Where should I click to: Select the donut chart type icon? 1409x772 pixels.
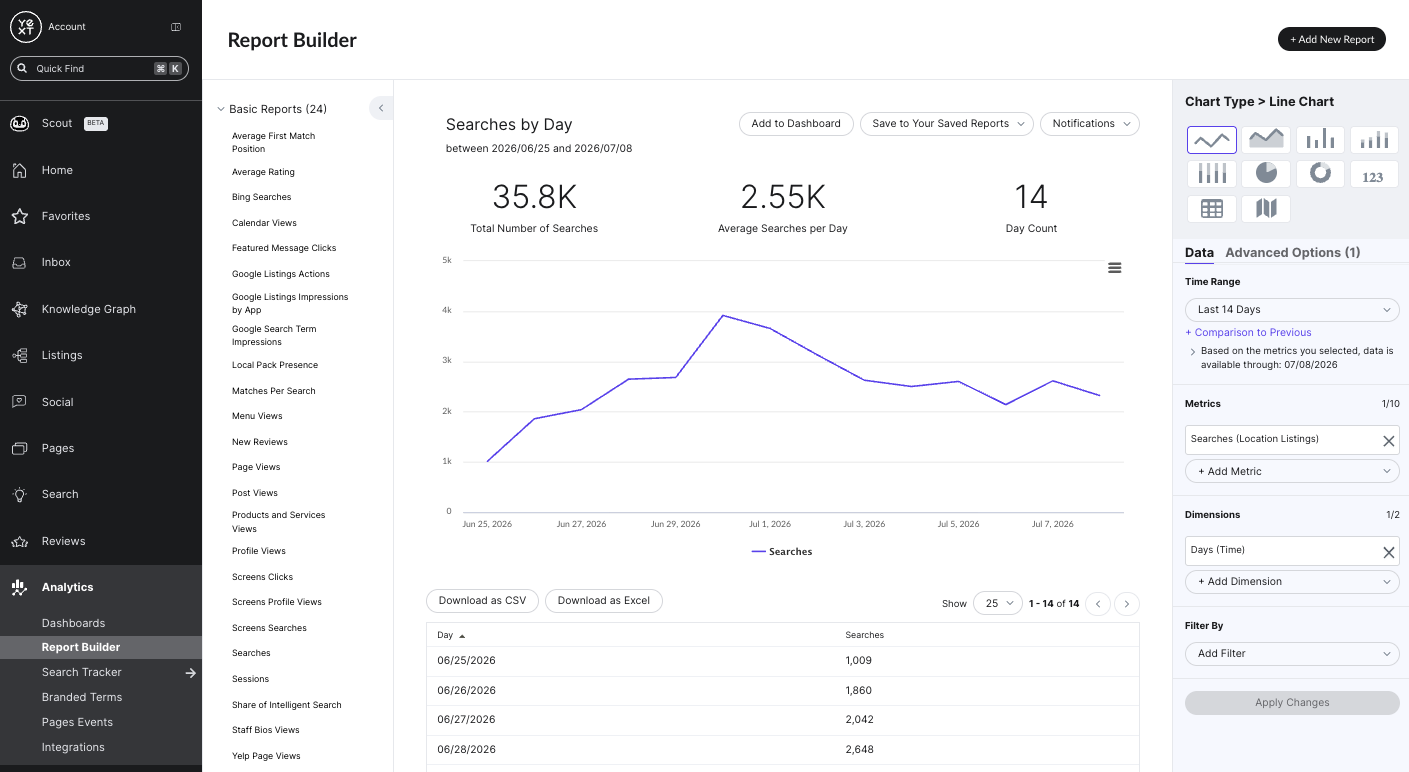point(1320,174)
